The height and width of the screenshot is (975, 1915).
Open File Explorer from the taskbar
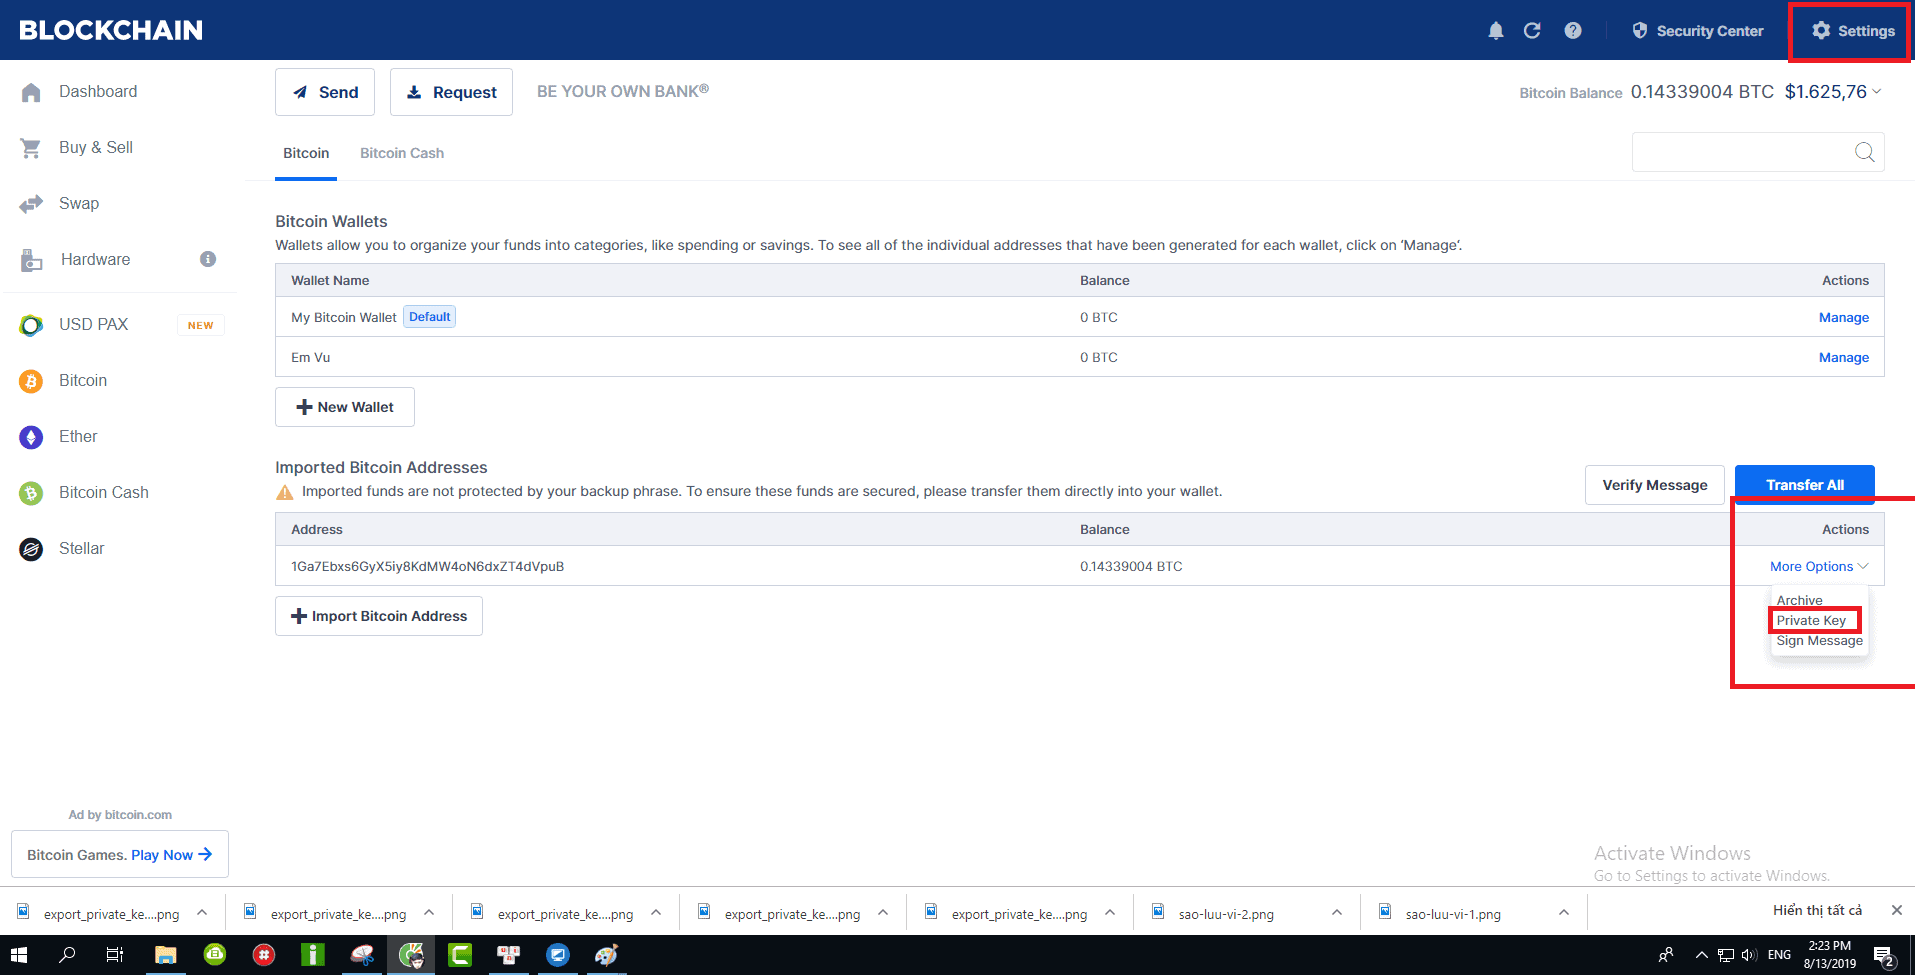coord(165,955)
